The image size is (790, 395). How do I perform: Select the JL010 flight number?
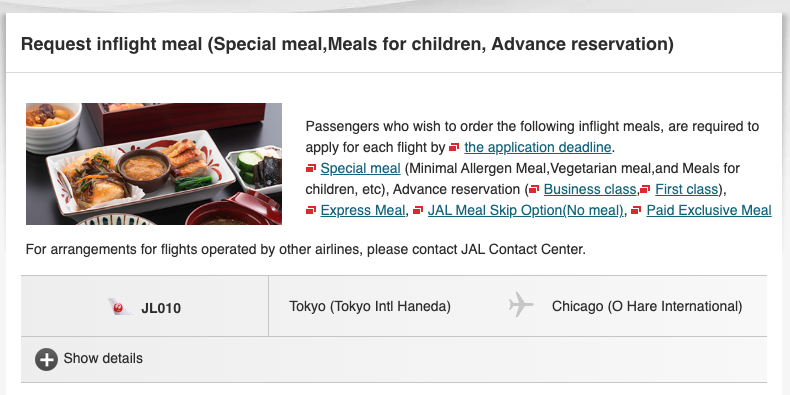[161, 308]
